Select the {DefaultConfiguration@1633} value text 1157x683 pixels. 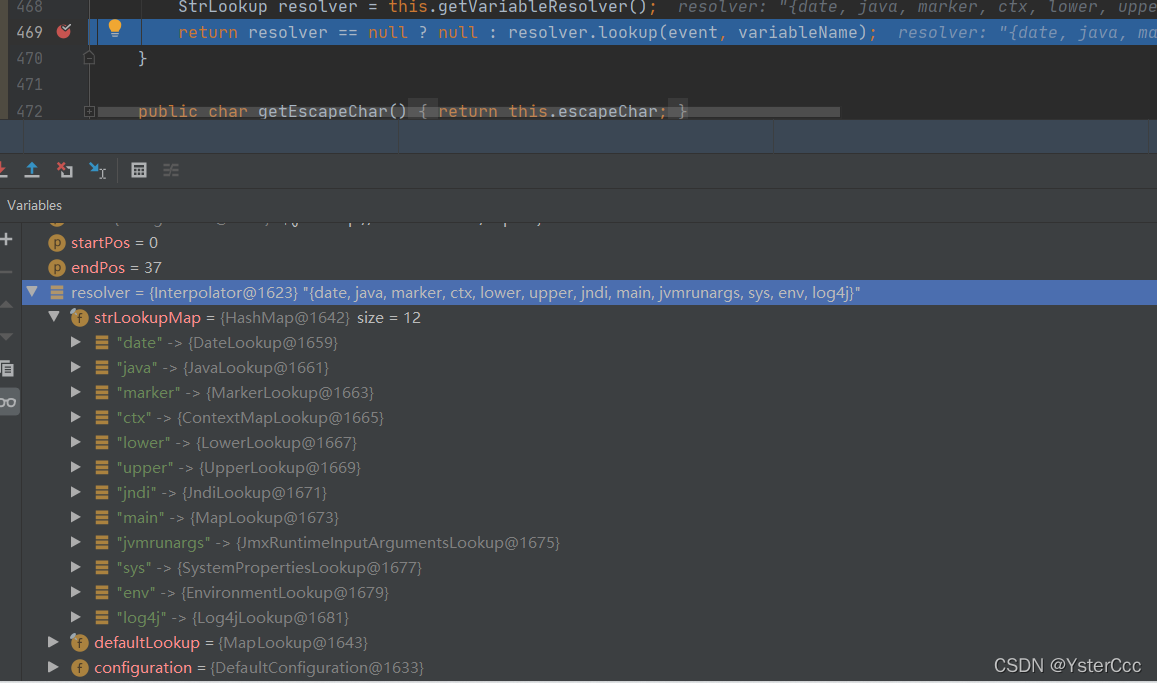317,668
